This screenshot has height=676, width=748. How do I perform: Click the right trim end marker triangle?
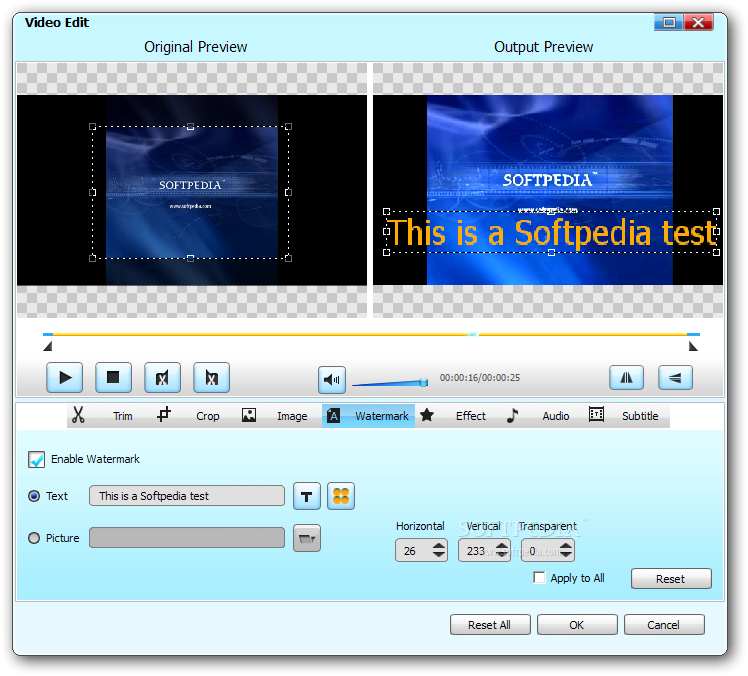point(693,346)
